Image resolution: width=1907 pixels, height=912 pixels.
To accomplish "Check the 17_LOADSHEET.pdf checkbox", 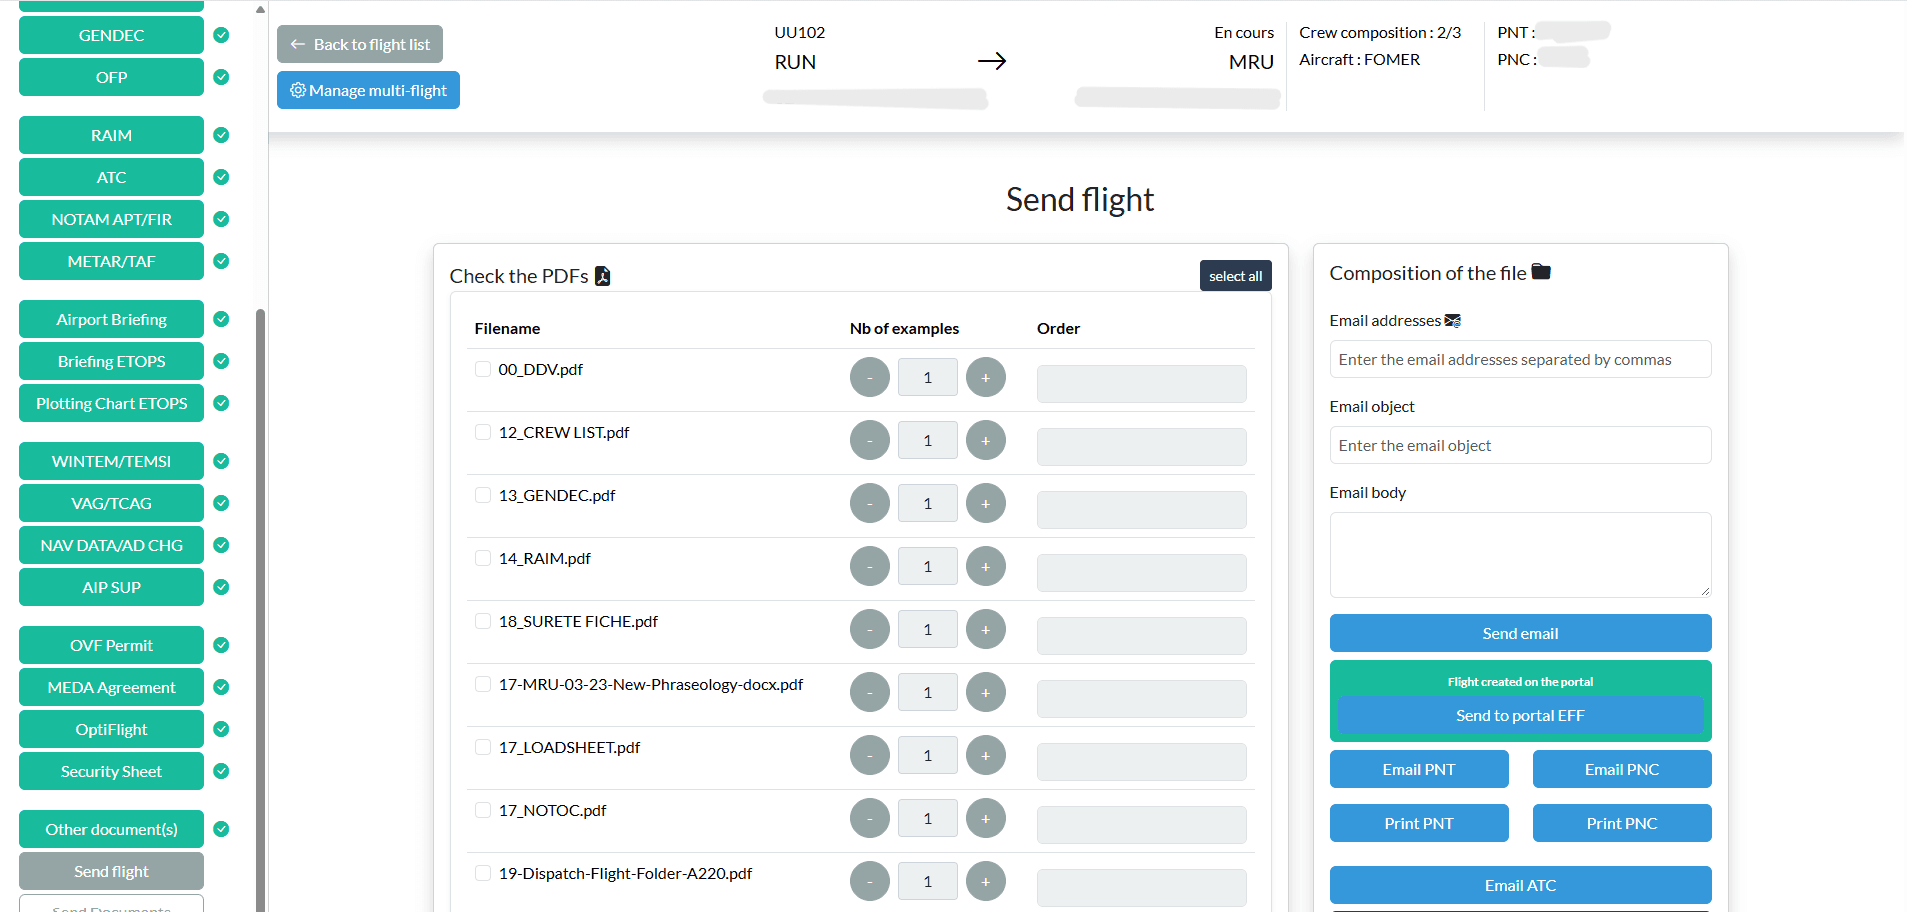I will pyautogui.click(x=483, y=747).
